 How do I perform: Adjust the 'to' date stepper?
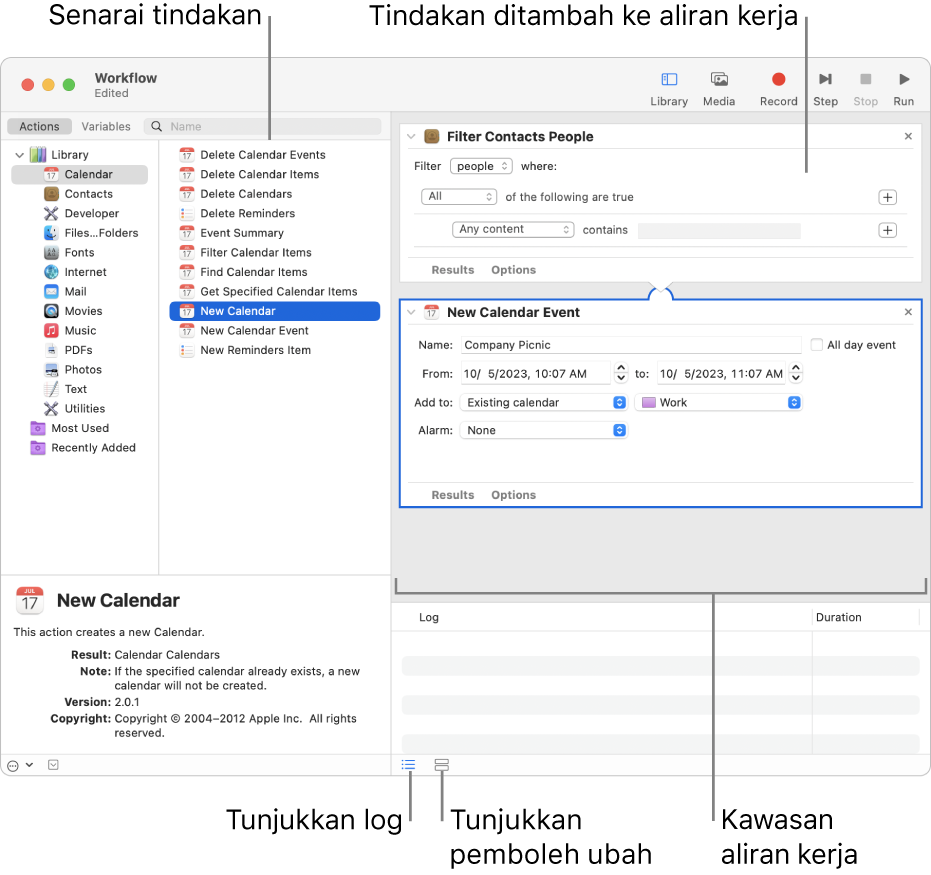[796, 373]
